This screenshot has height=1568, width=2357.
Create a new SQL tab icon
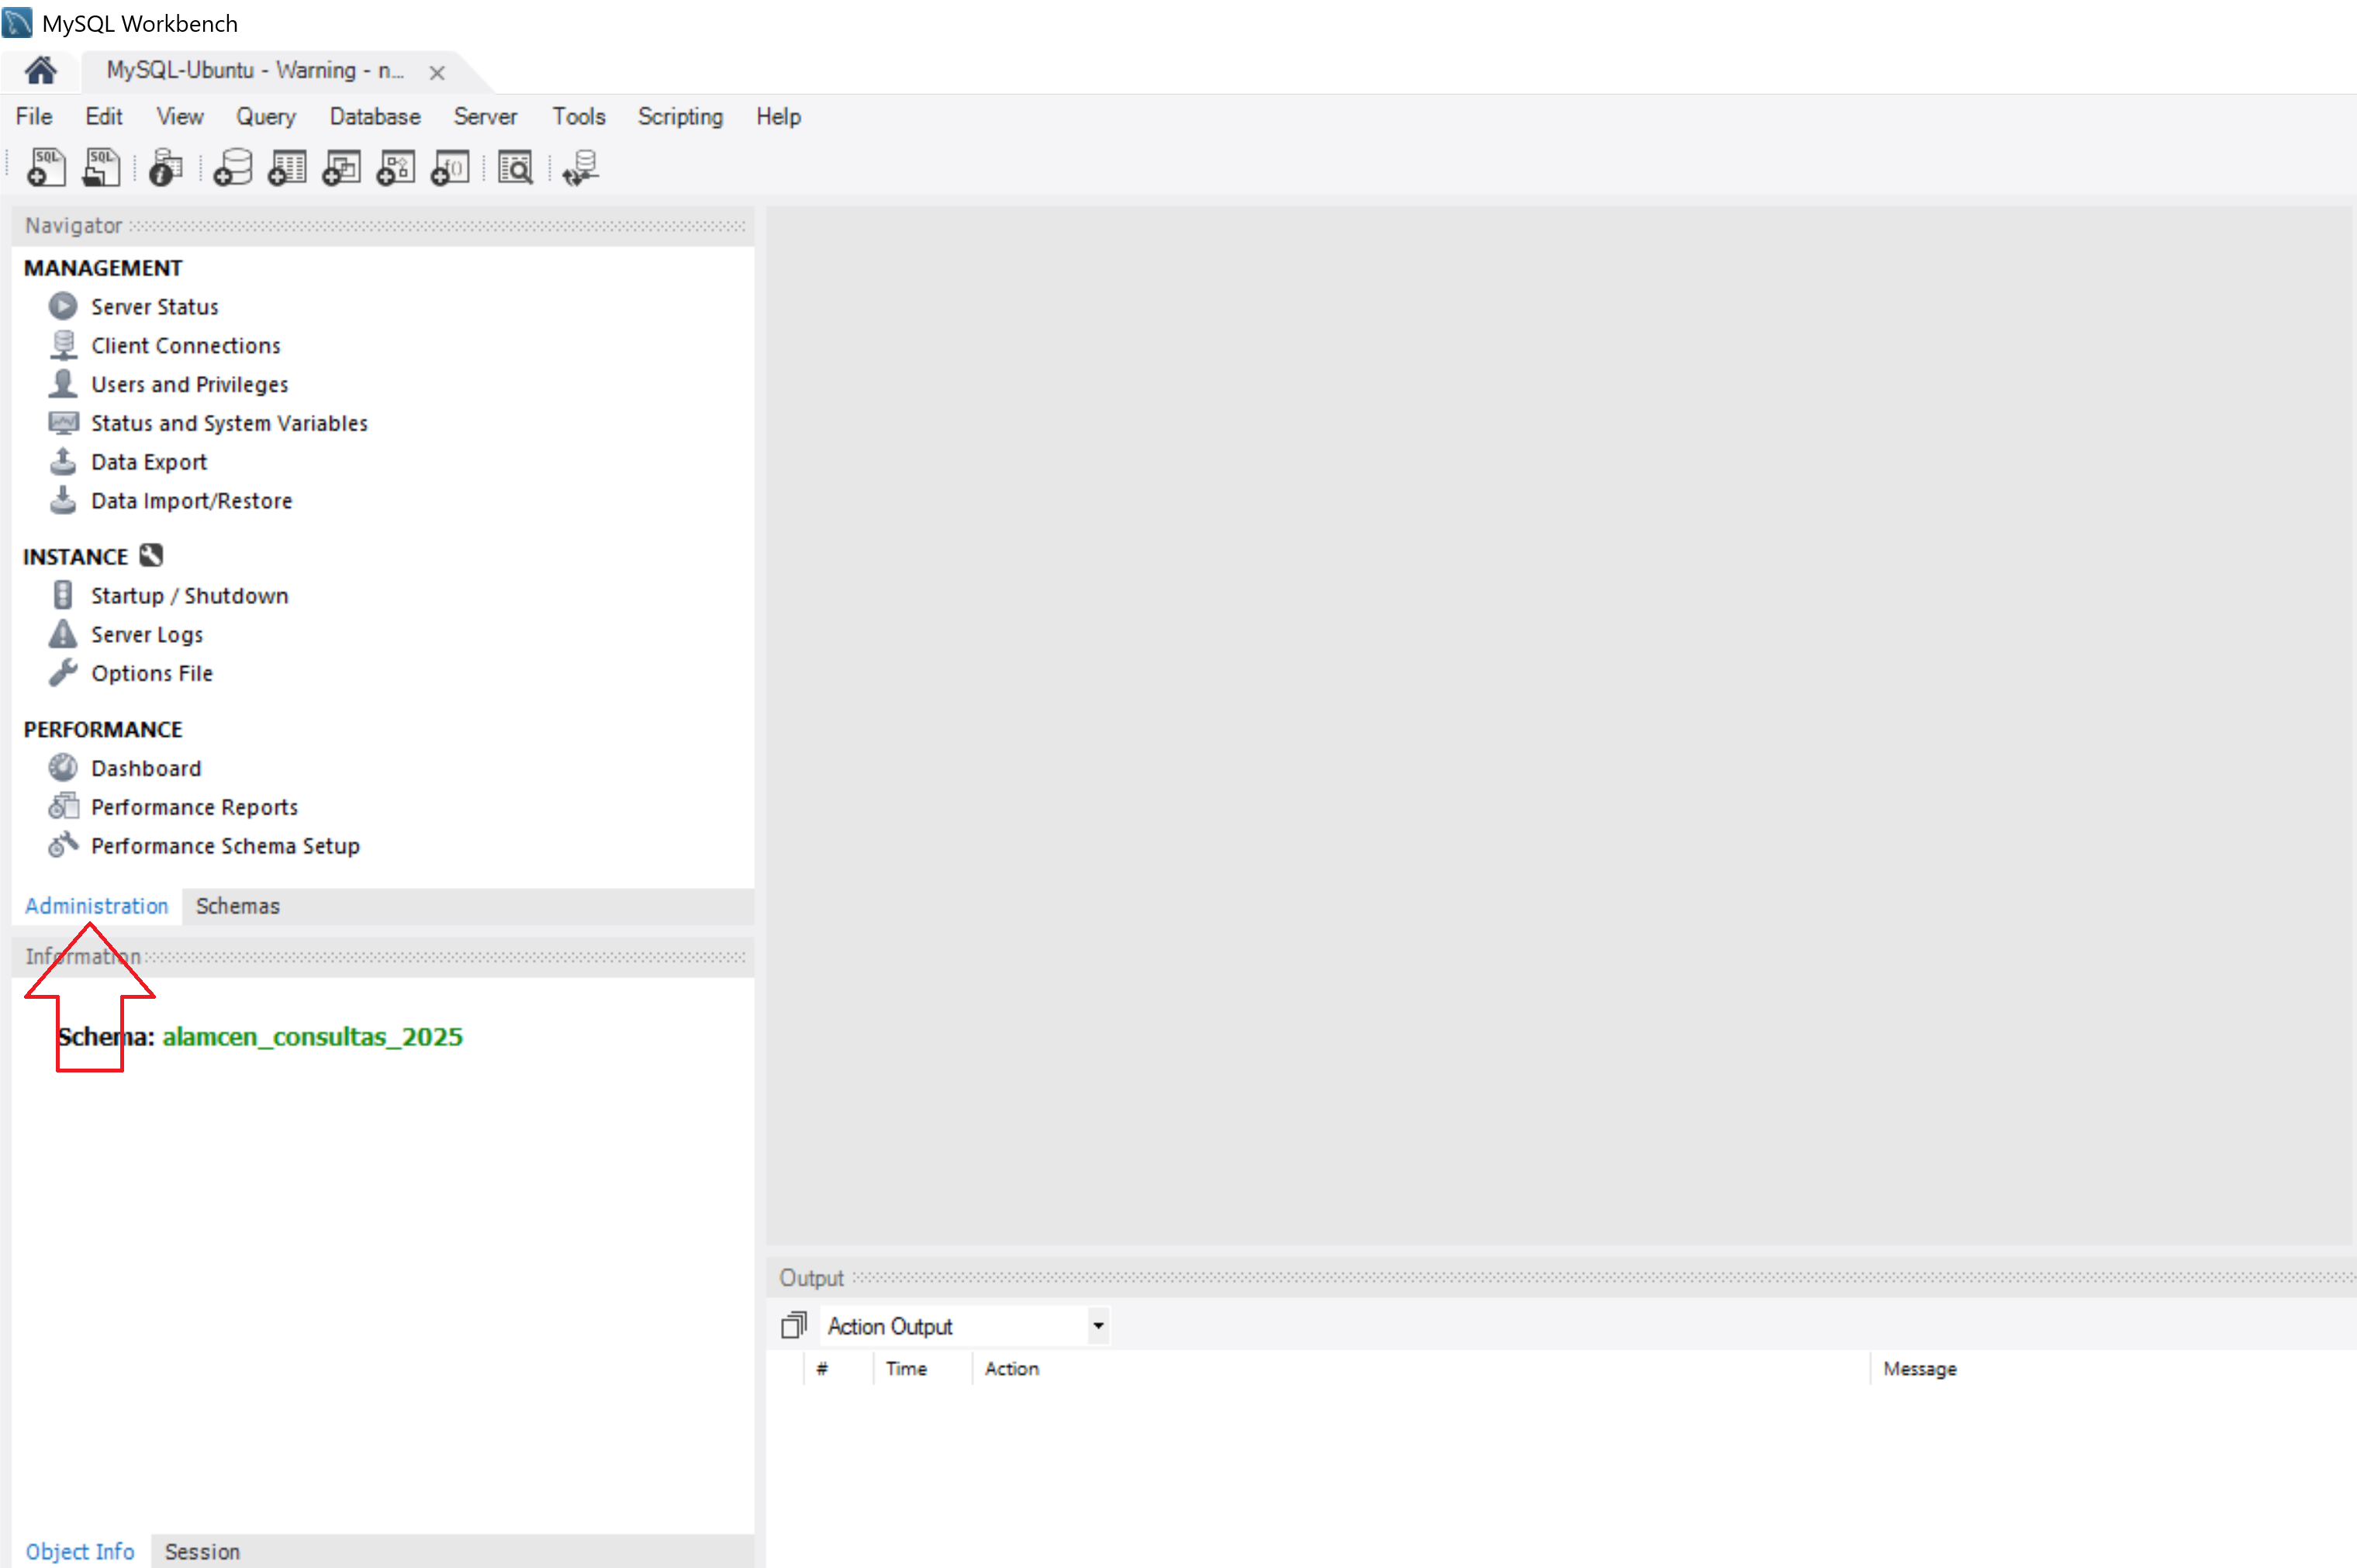coord(46,168)
